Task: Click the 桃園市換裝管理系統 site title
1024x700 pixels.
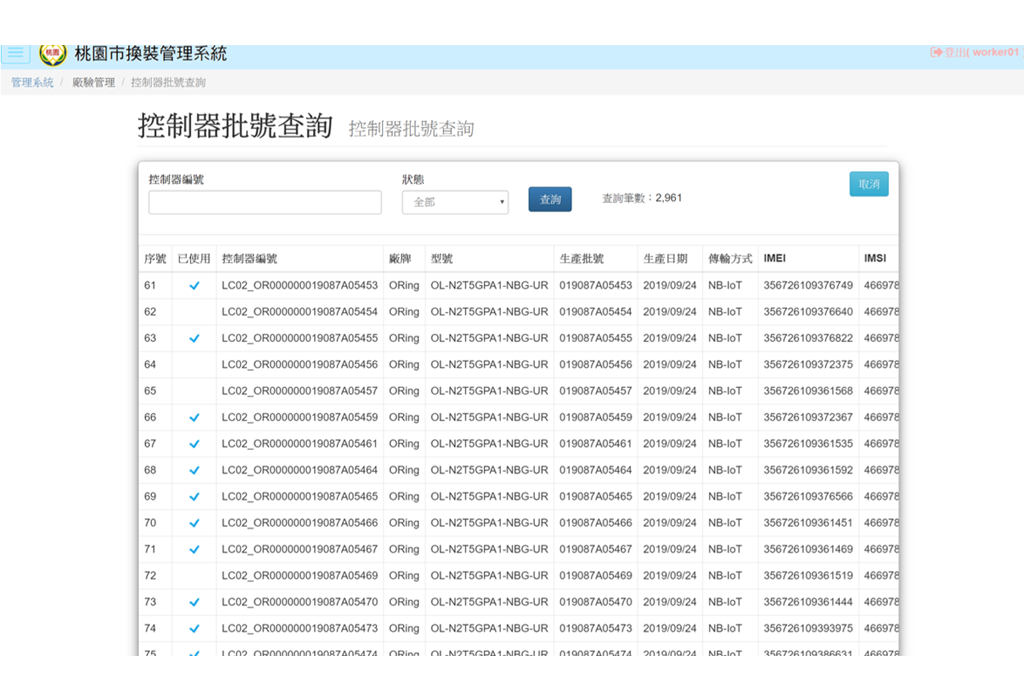Action: [151, 54]
